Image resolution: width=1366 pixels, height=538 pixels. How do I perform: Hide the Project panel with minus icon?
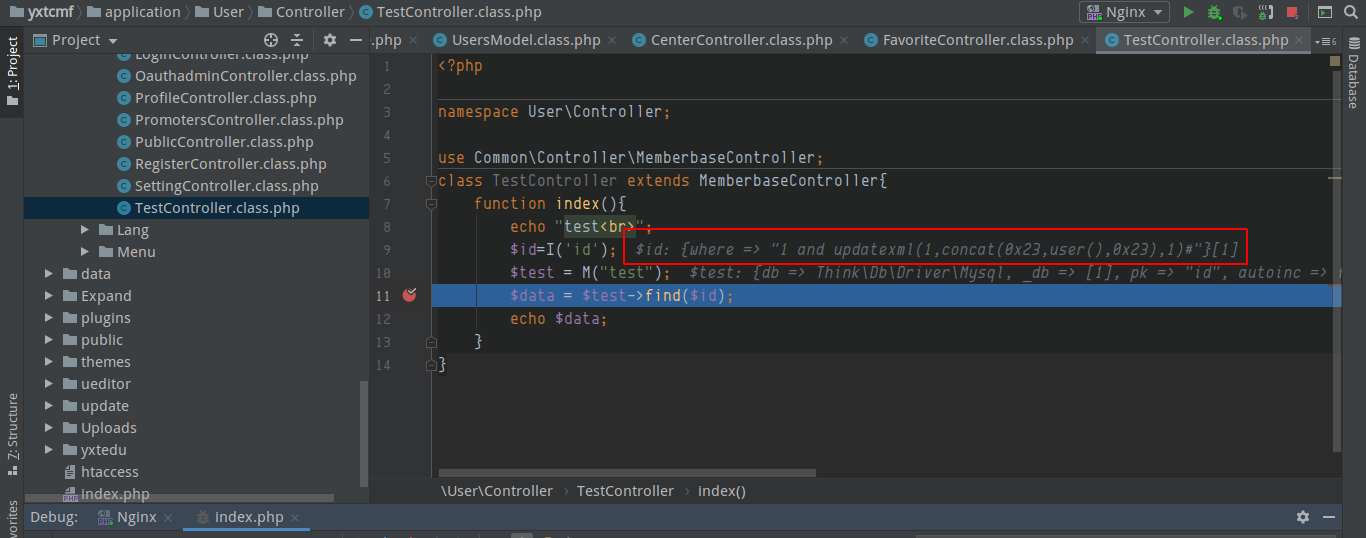click(356, 40)
